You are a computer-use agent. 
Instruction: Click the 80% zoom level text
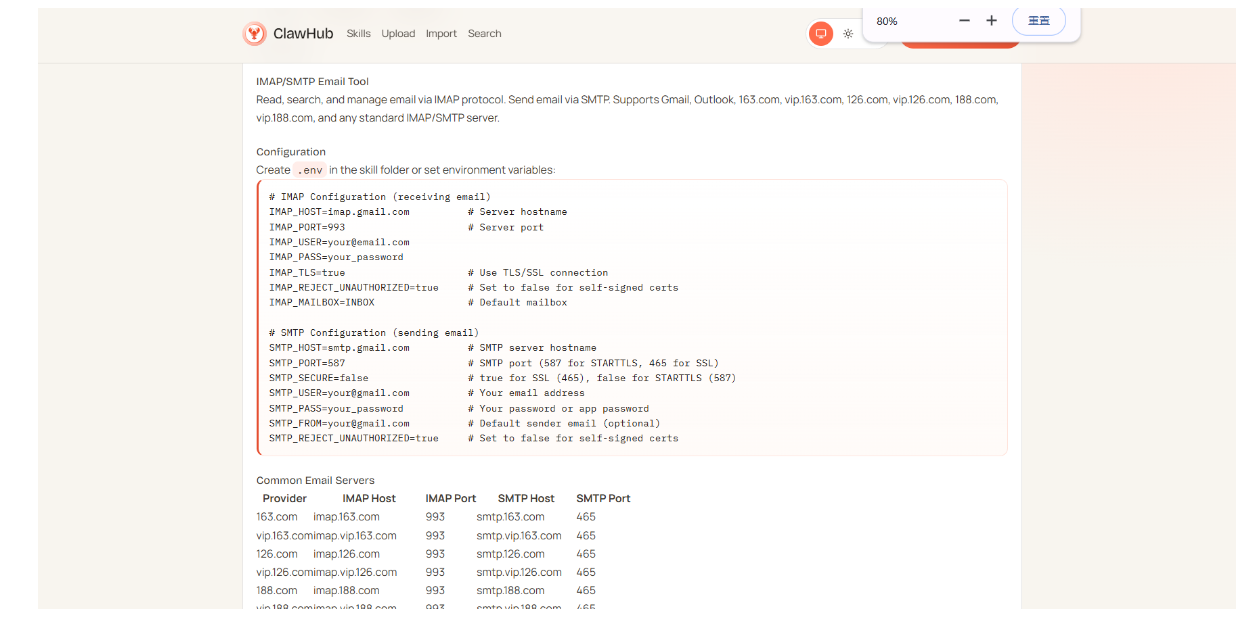(887, 21)
